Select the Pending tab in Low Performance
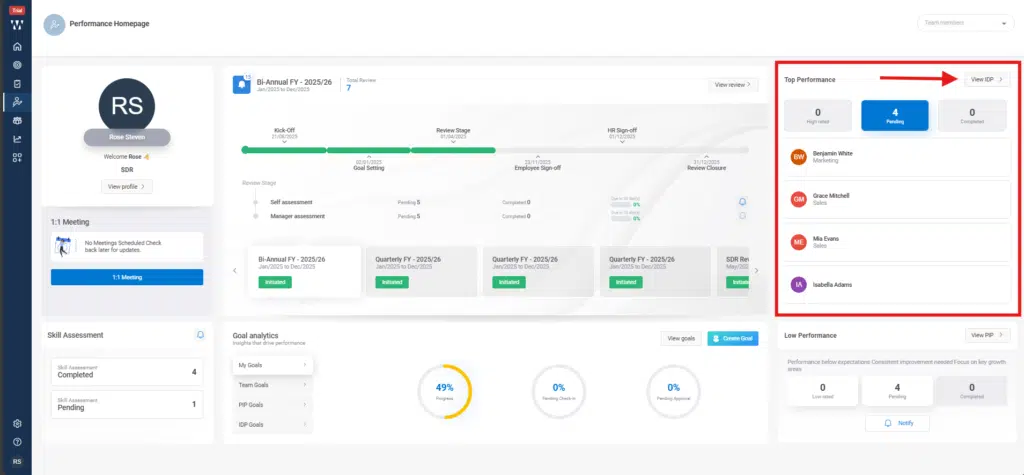Image resolution: width=1024 pixels, height=475 pixels. tap(897, 391)
